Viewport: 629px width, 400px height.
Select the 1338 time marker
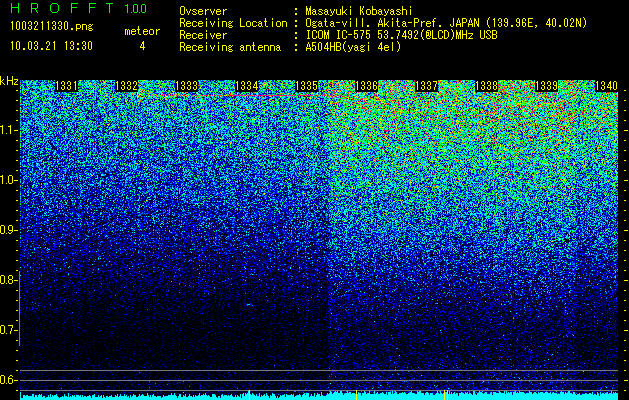(486, 86)
